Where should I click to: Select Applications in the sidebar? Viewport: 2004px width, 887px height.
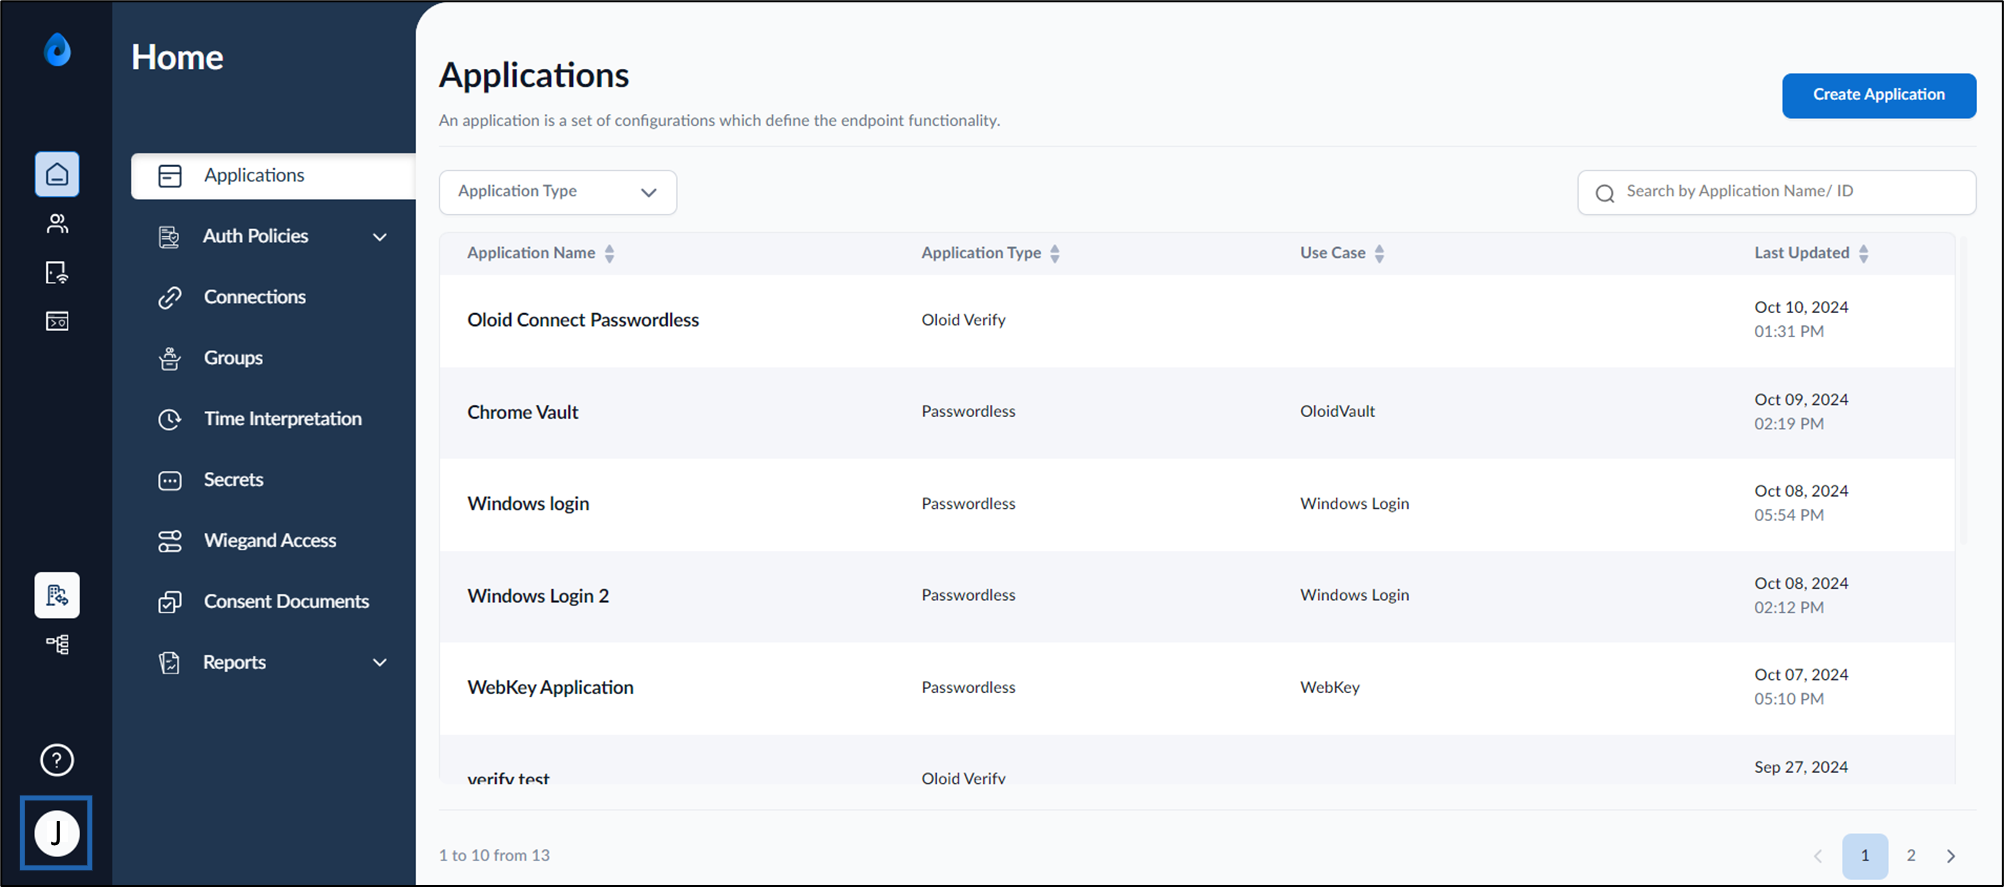pos(273,176)
